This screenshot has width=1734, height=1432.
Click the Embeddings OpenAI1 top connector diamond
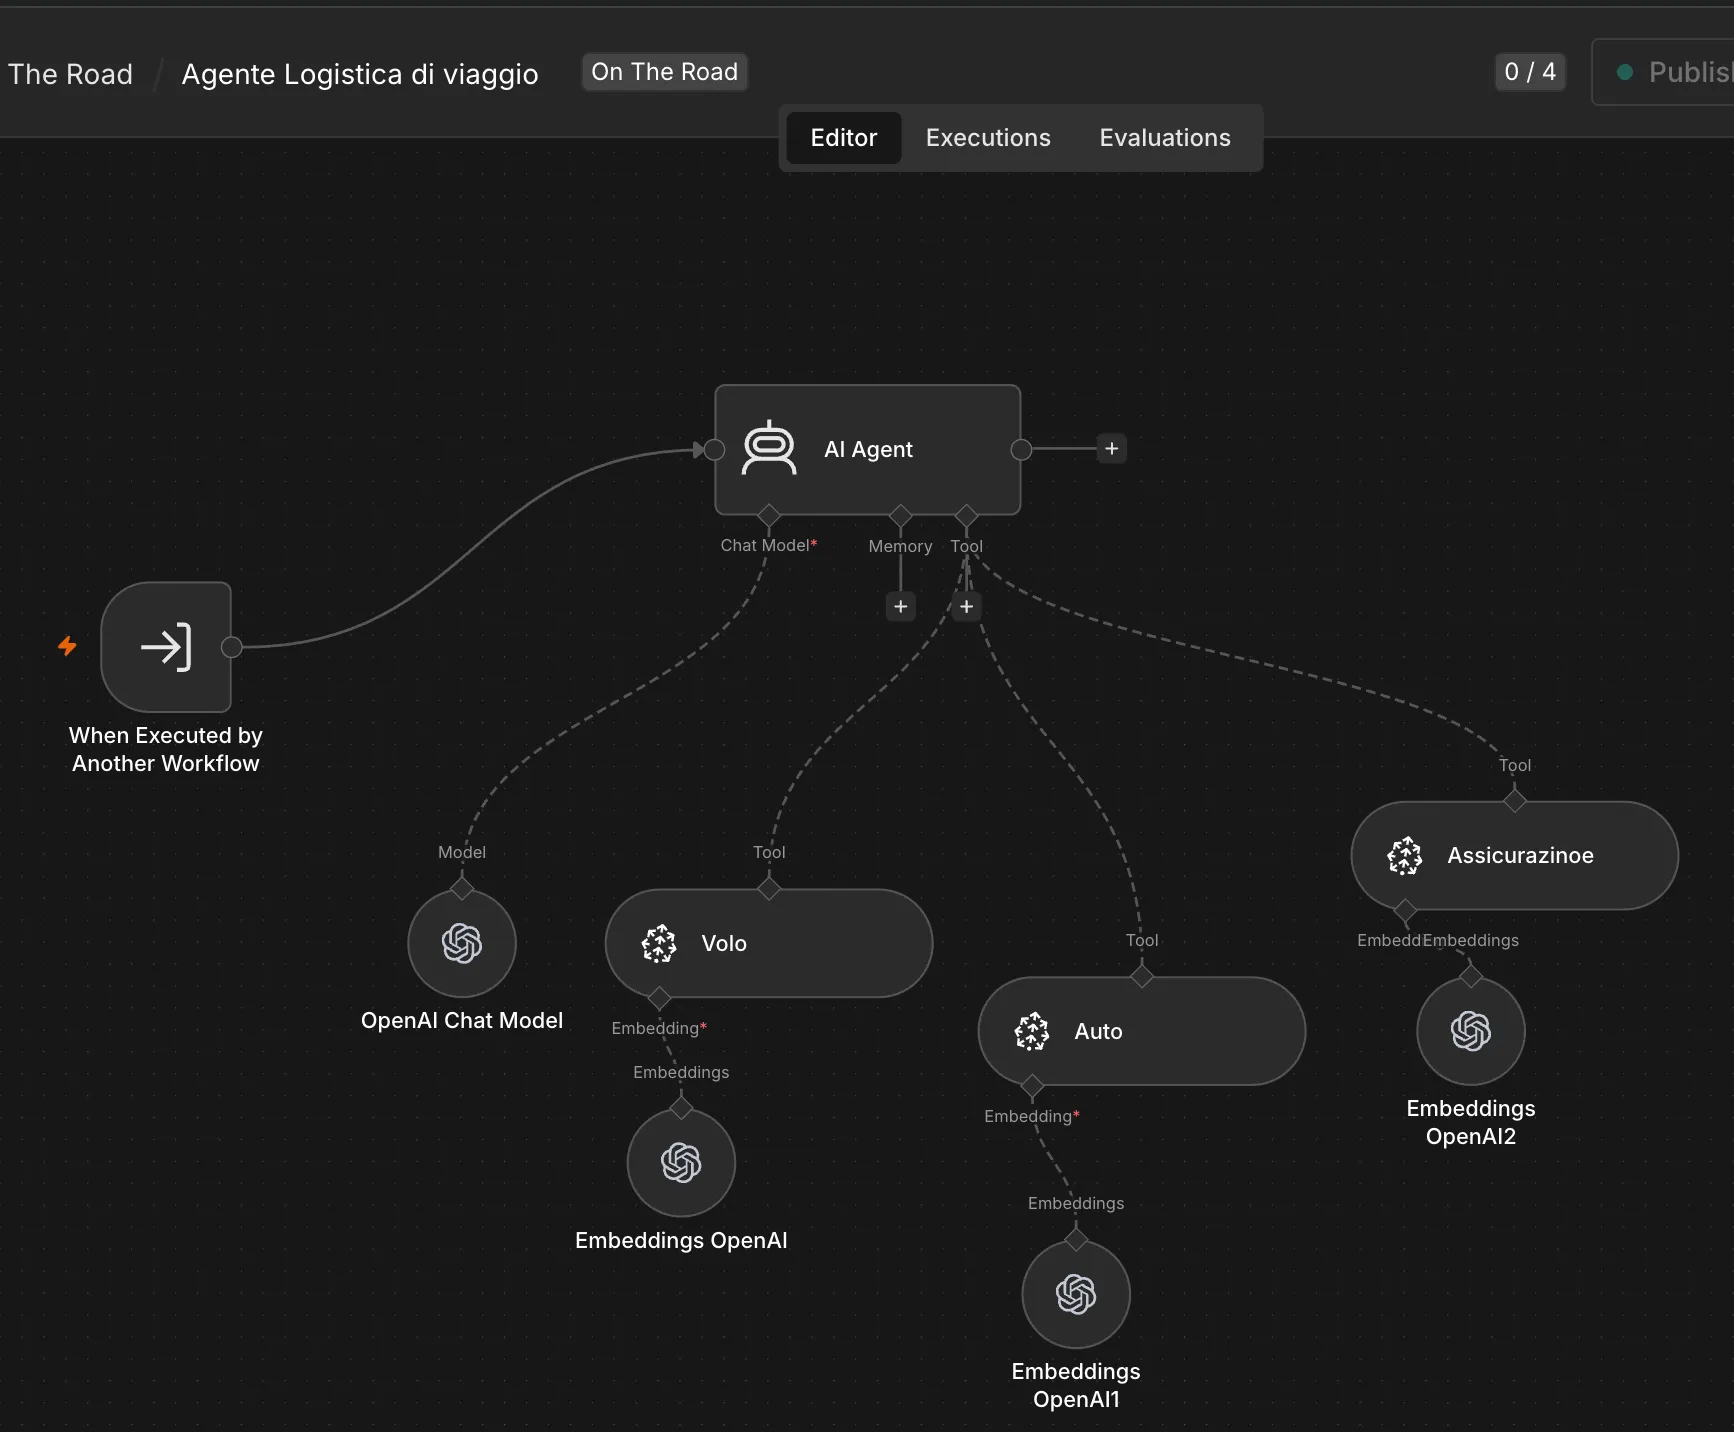pos(1076,1240)
